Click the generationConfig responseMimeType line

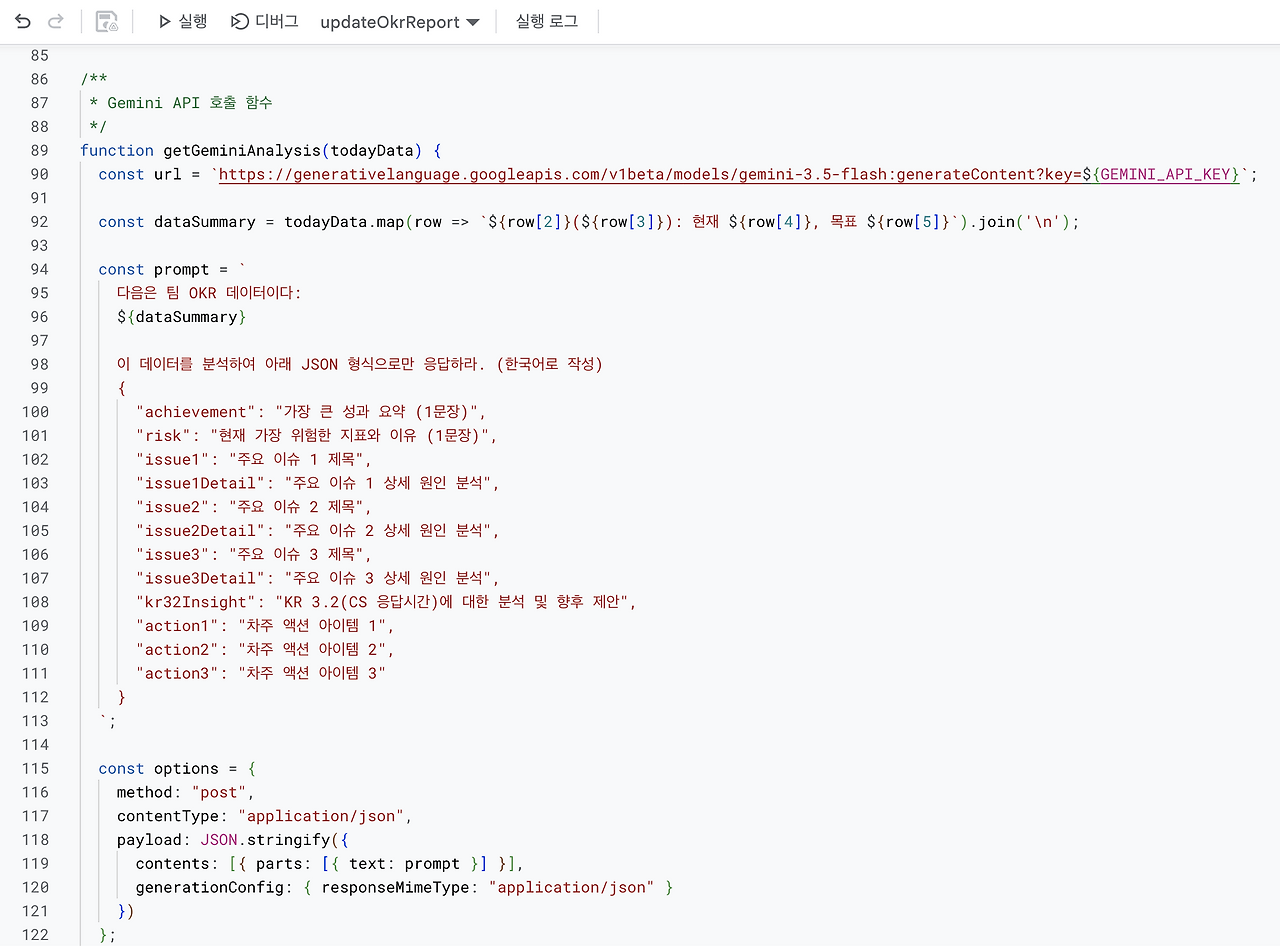pos(404,887)
